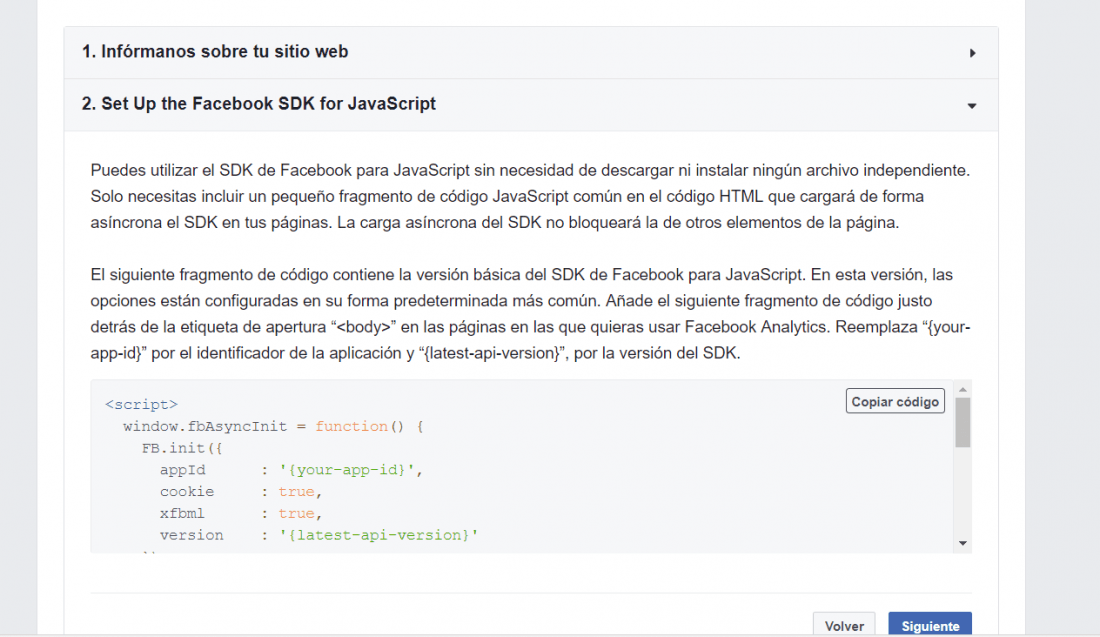Click the code box scrollbar thumb
1100x637 pixels.
pyautogui.click(x=962, y=422)
